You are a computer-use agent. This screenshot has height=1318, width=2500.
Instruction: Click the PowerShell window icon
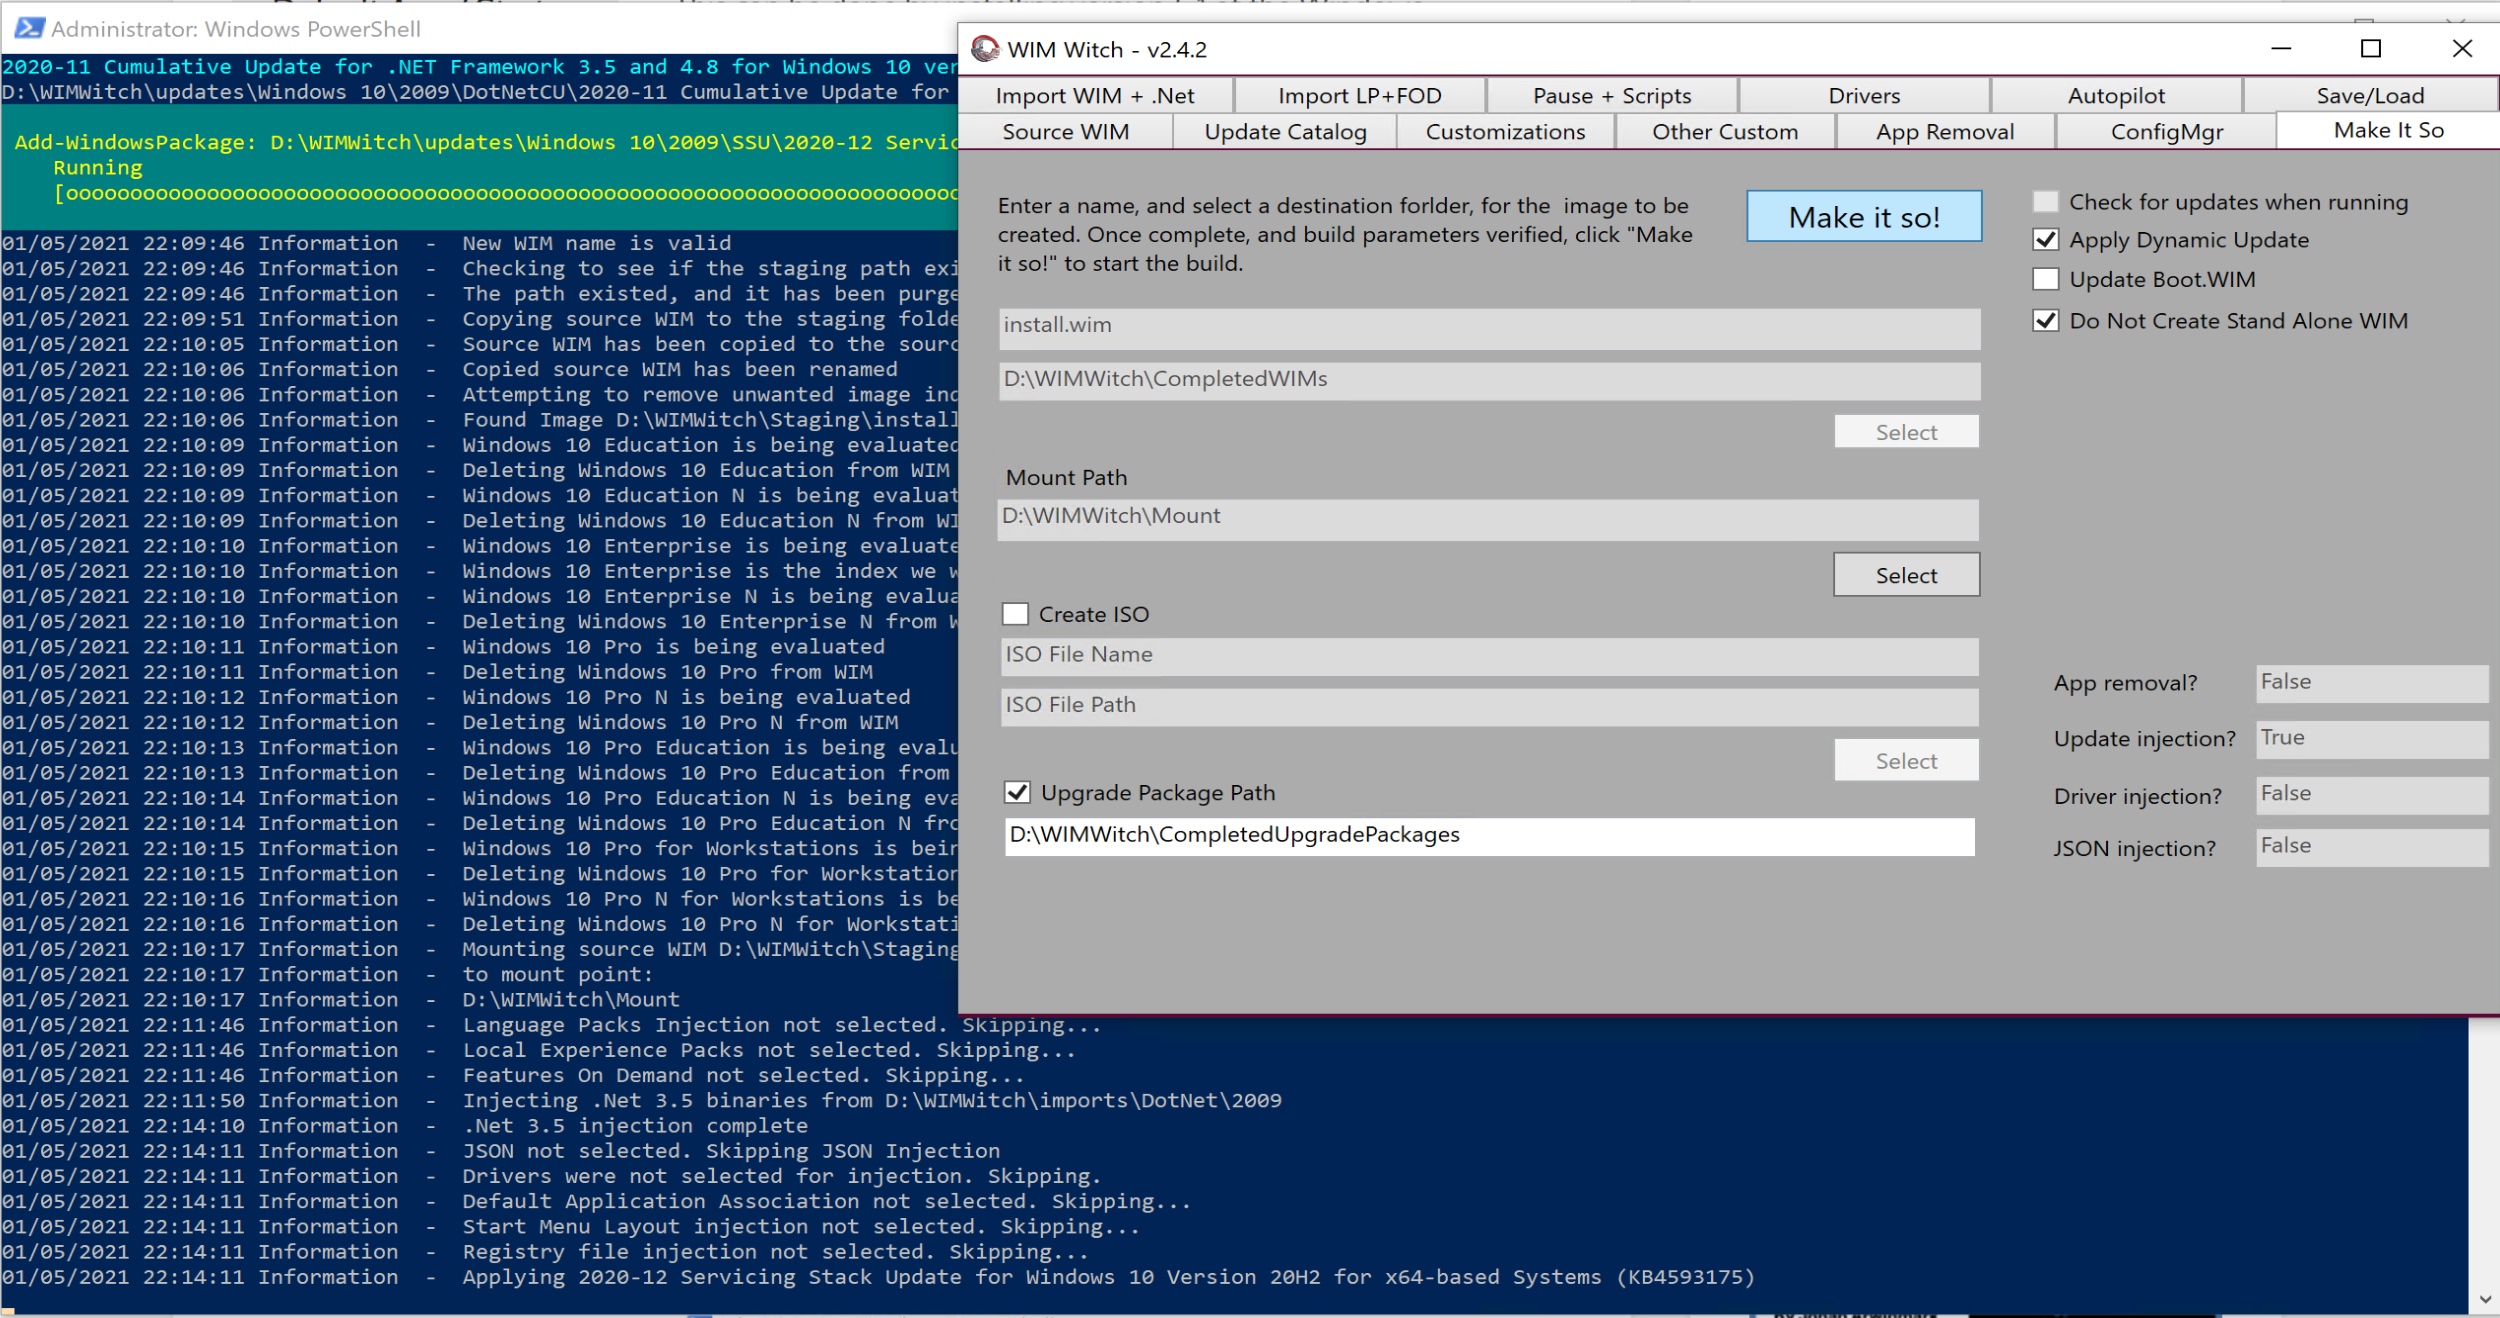click(x=29, y=28)
